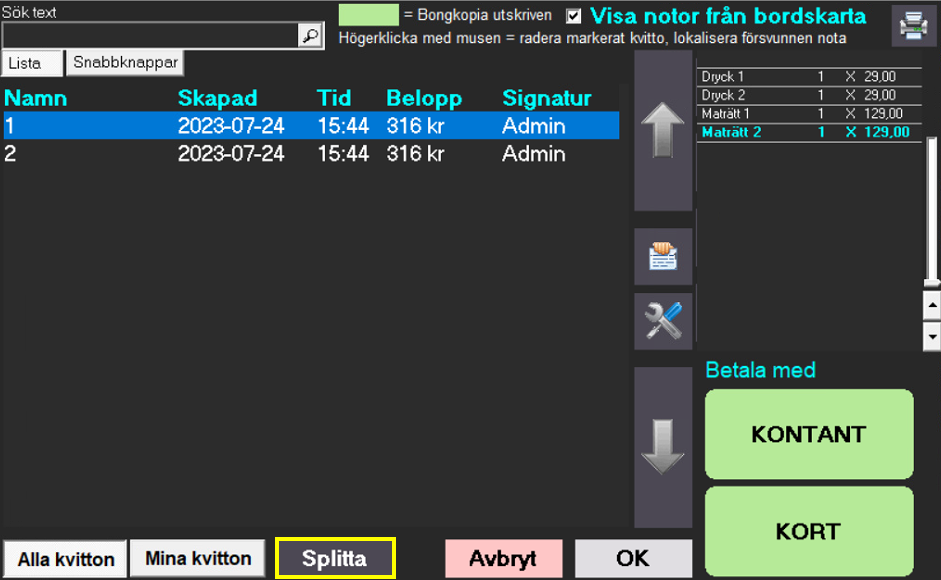Open the wrench and screwdriver tools icon
Viewport: 941px width, 580px height.
[663, 321]
